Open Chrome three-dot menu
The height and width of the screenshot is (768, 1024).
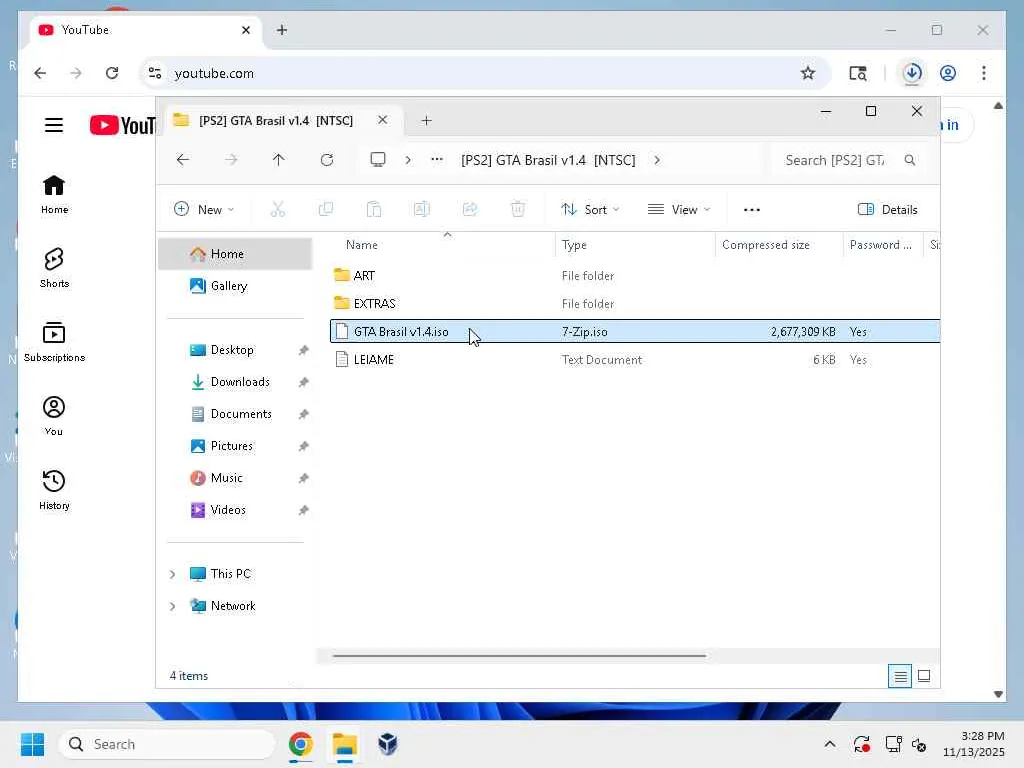coord(984,73)
